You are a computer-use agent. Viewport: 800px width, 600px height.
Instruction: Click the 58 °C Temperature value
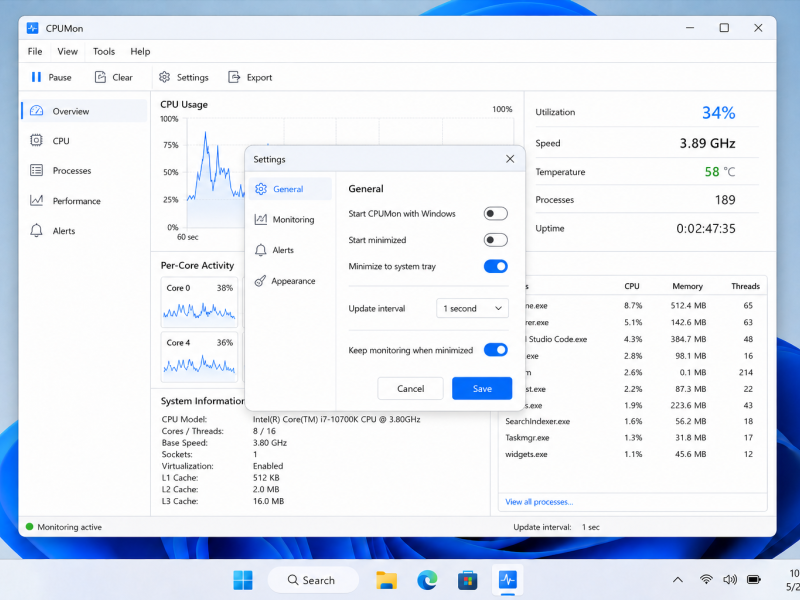pyautogui.click(x=720, y=171)
